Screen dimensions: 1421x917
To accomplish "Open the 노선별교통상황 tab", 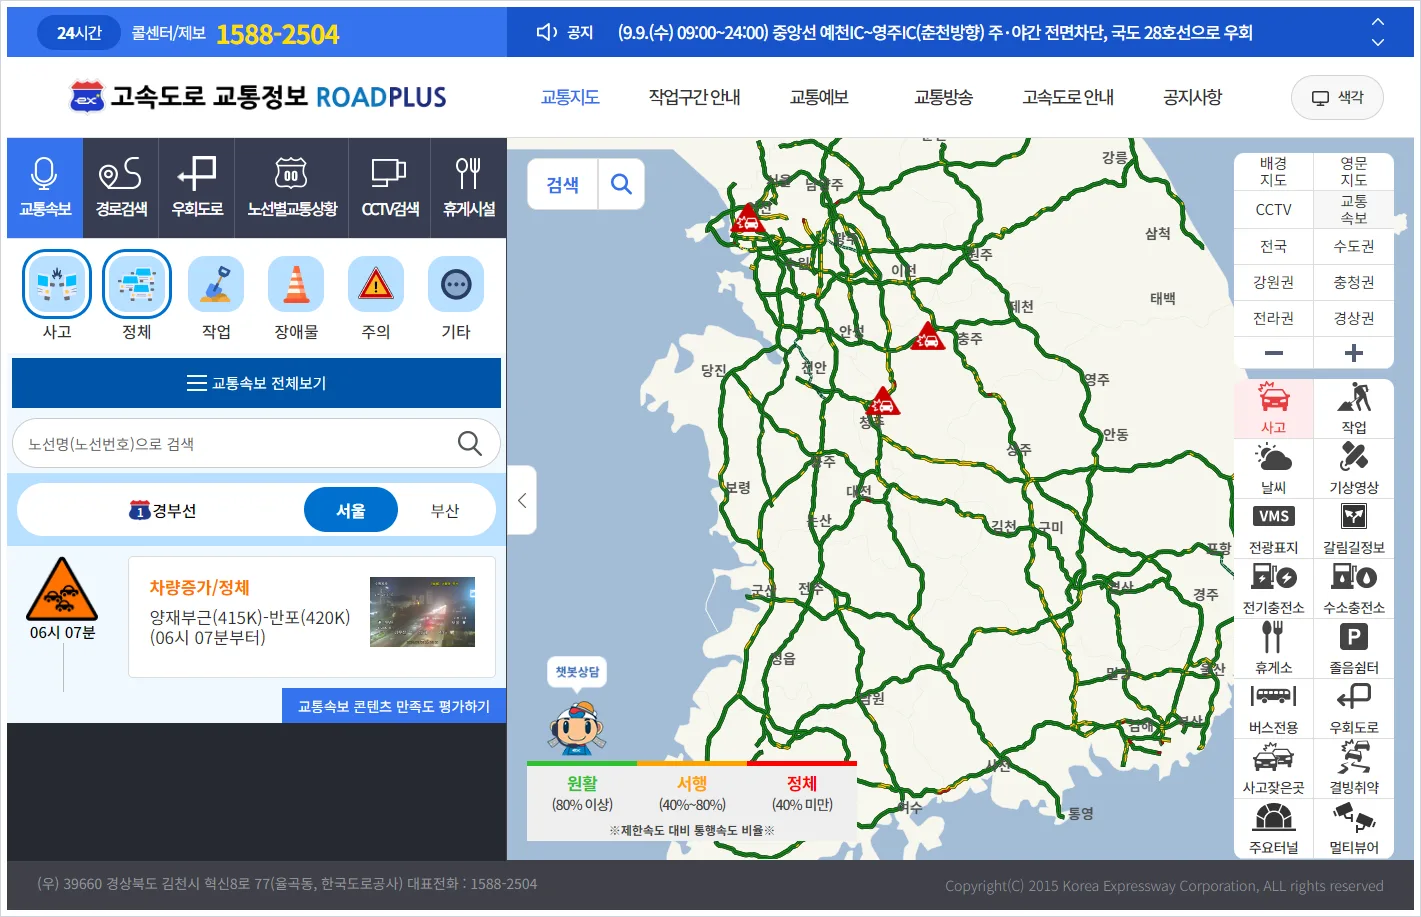I will [x=292, y=188].
